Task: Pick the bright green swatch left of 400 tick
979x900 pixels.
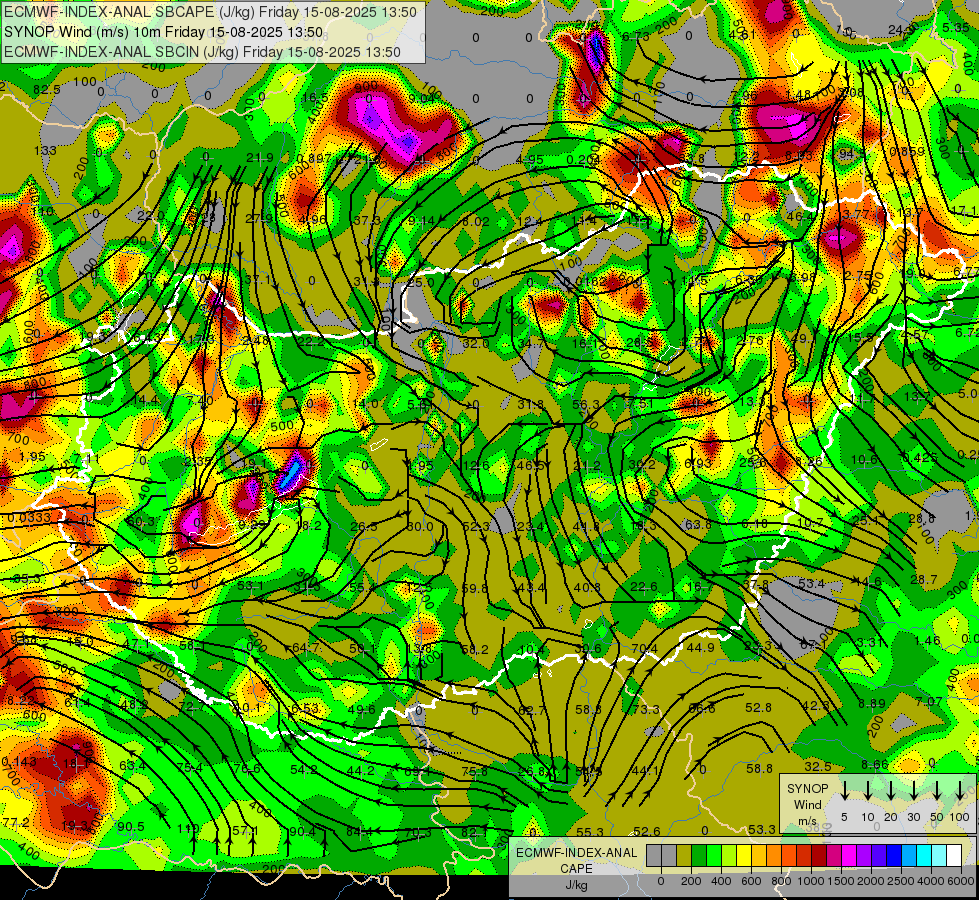Action: 714,855
